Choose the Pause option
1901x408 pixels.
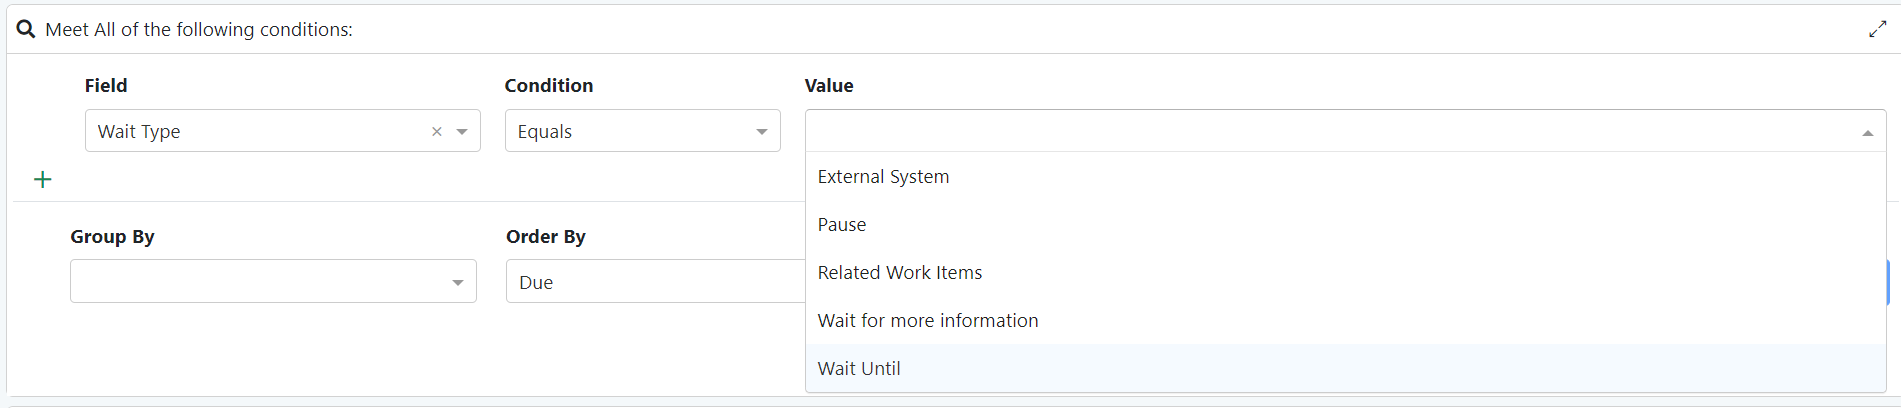tap(842, 225)
